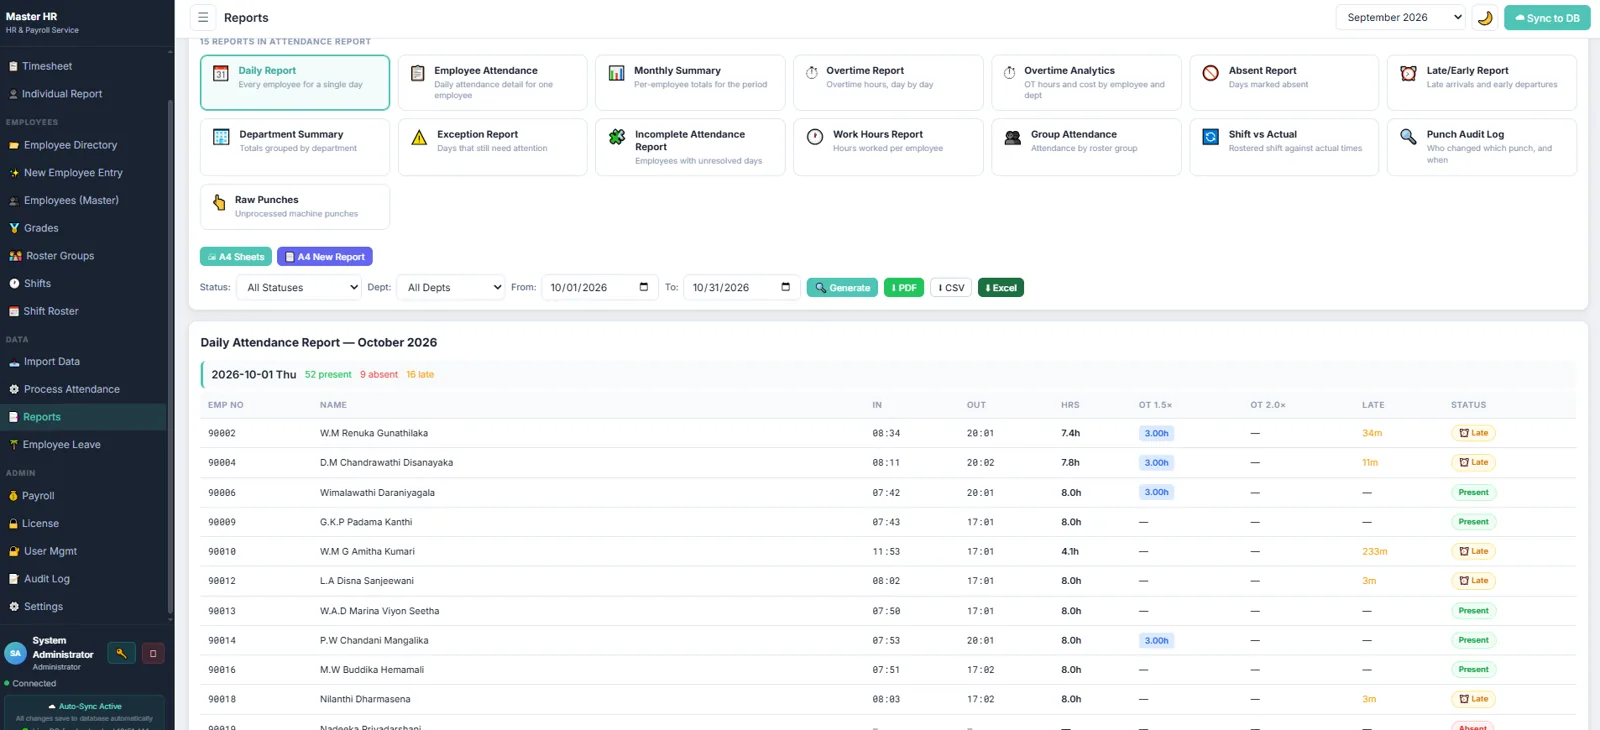Image resolution: width=1600 pixels, height=730 pixels.
Task: Click the From date field 10/01/2026
Action: coord(599,287)
